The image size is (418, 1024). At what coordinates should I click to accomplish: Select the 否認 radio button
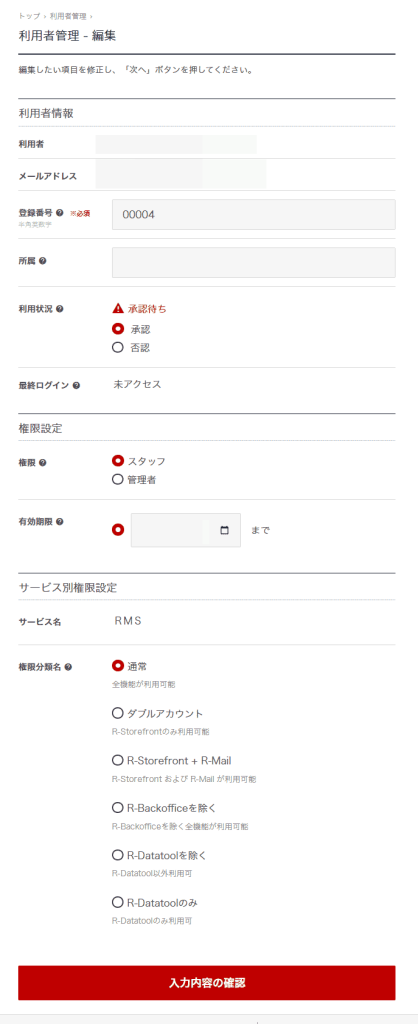118,347
